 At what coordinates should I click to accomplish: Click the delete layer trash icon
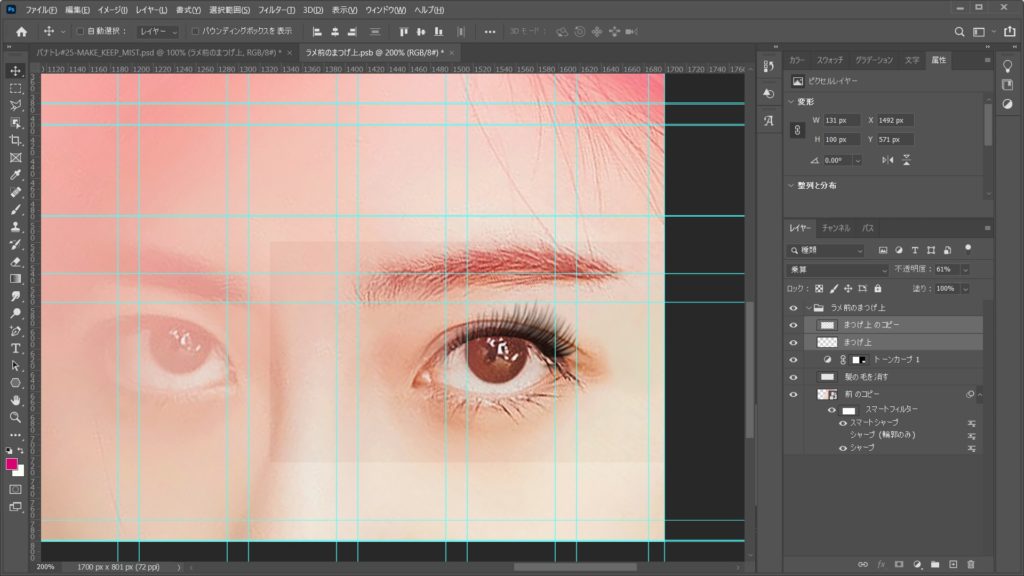[x=970, y=564]
